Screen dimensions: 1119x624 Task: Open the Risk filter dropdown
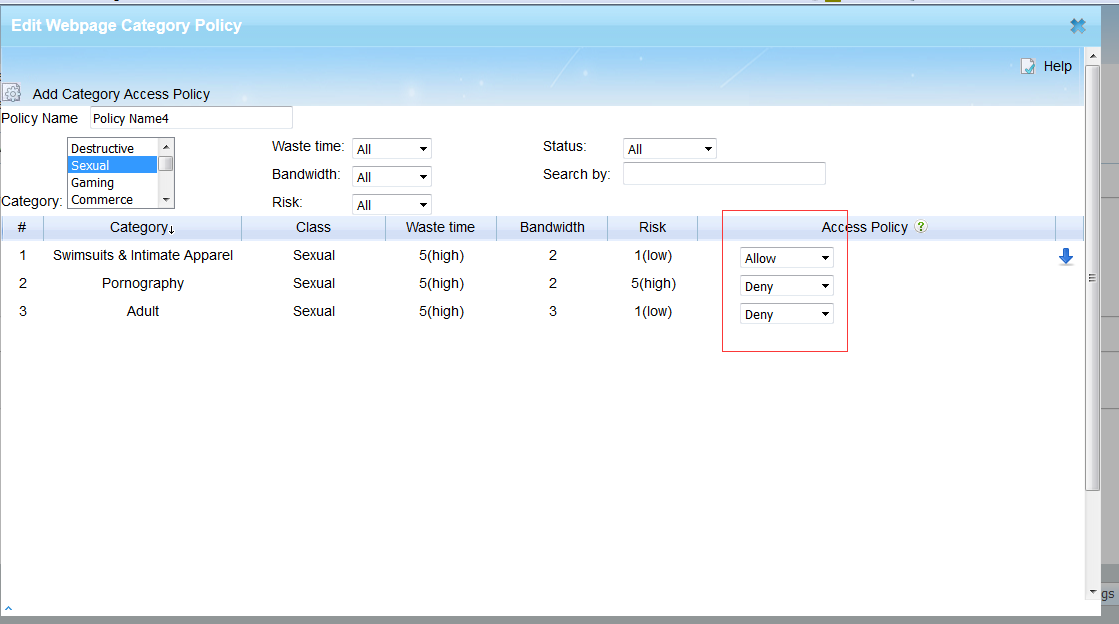[x=392, y=205]
